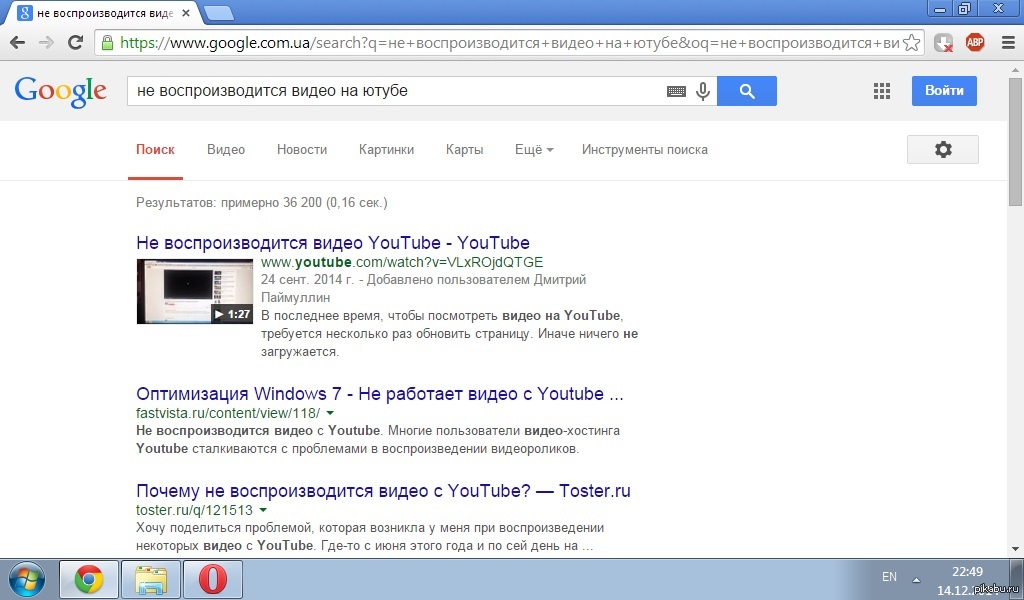Switch to the Новости tab
Image resolution: width=1024 pixels, height=600 pixels.
click(x=302, y=150)
